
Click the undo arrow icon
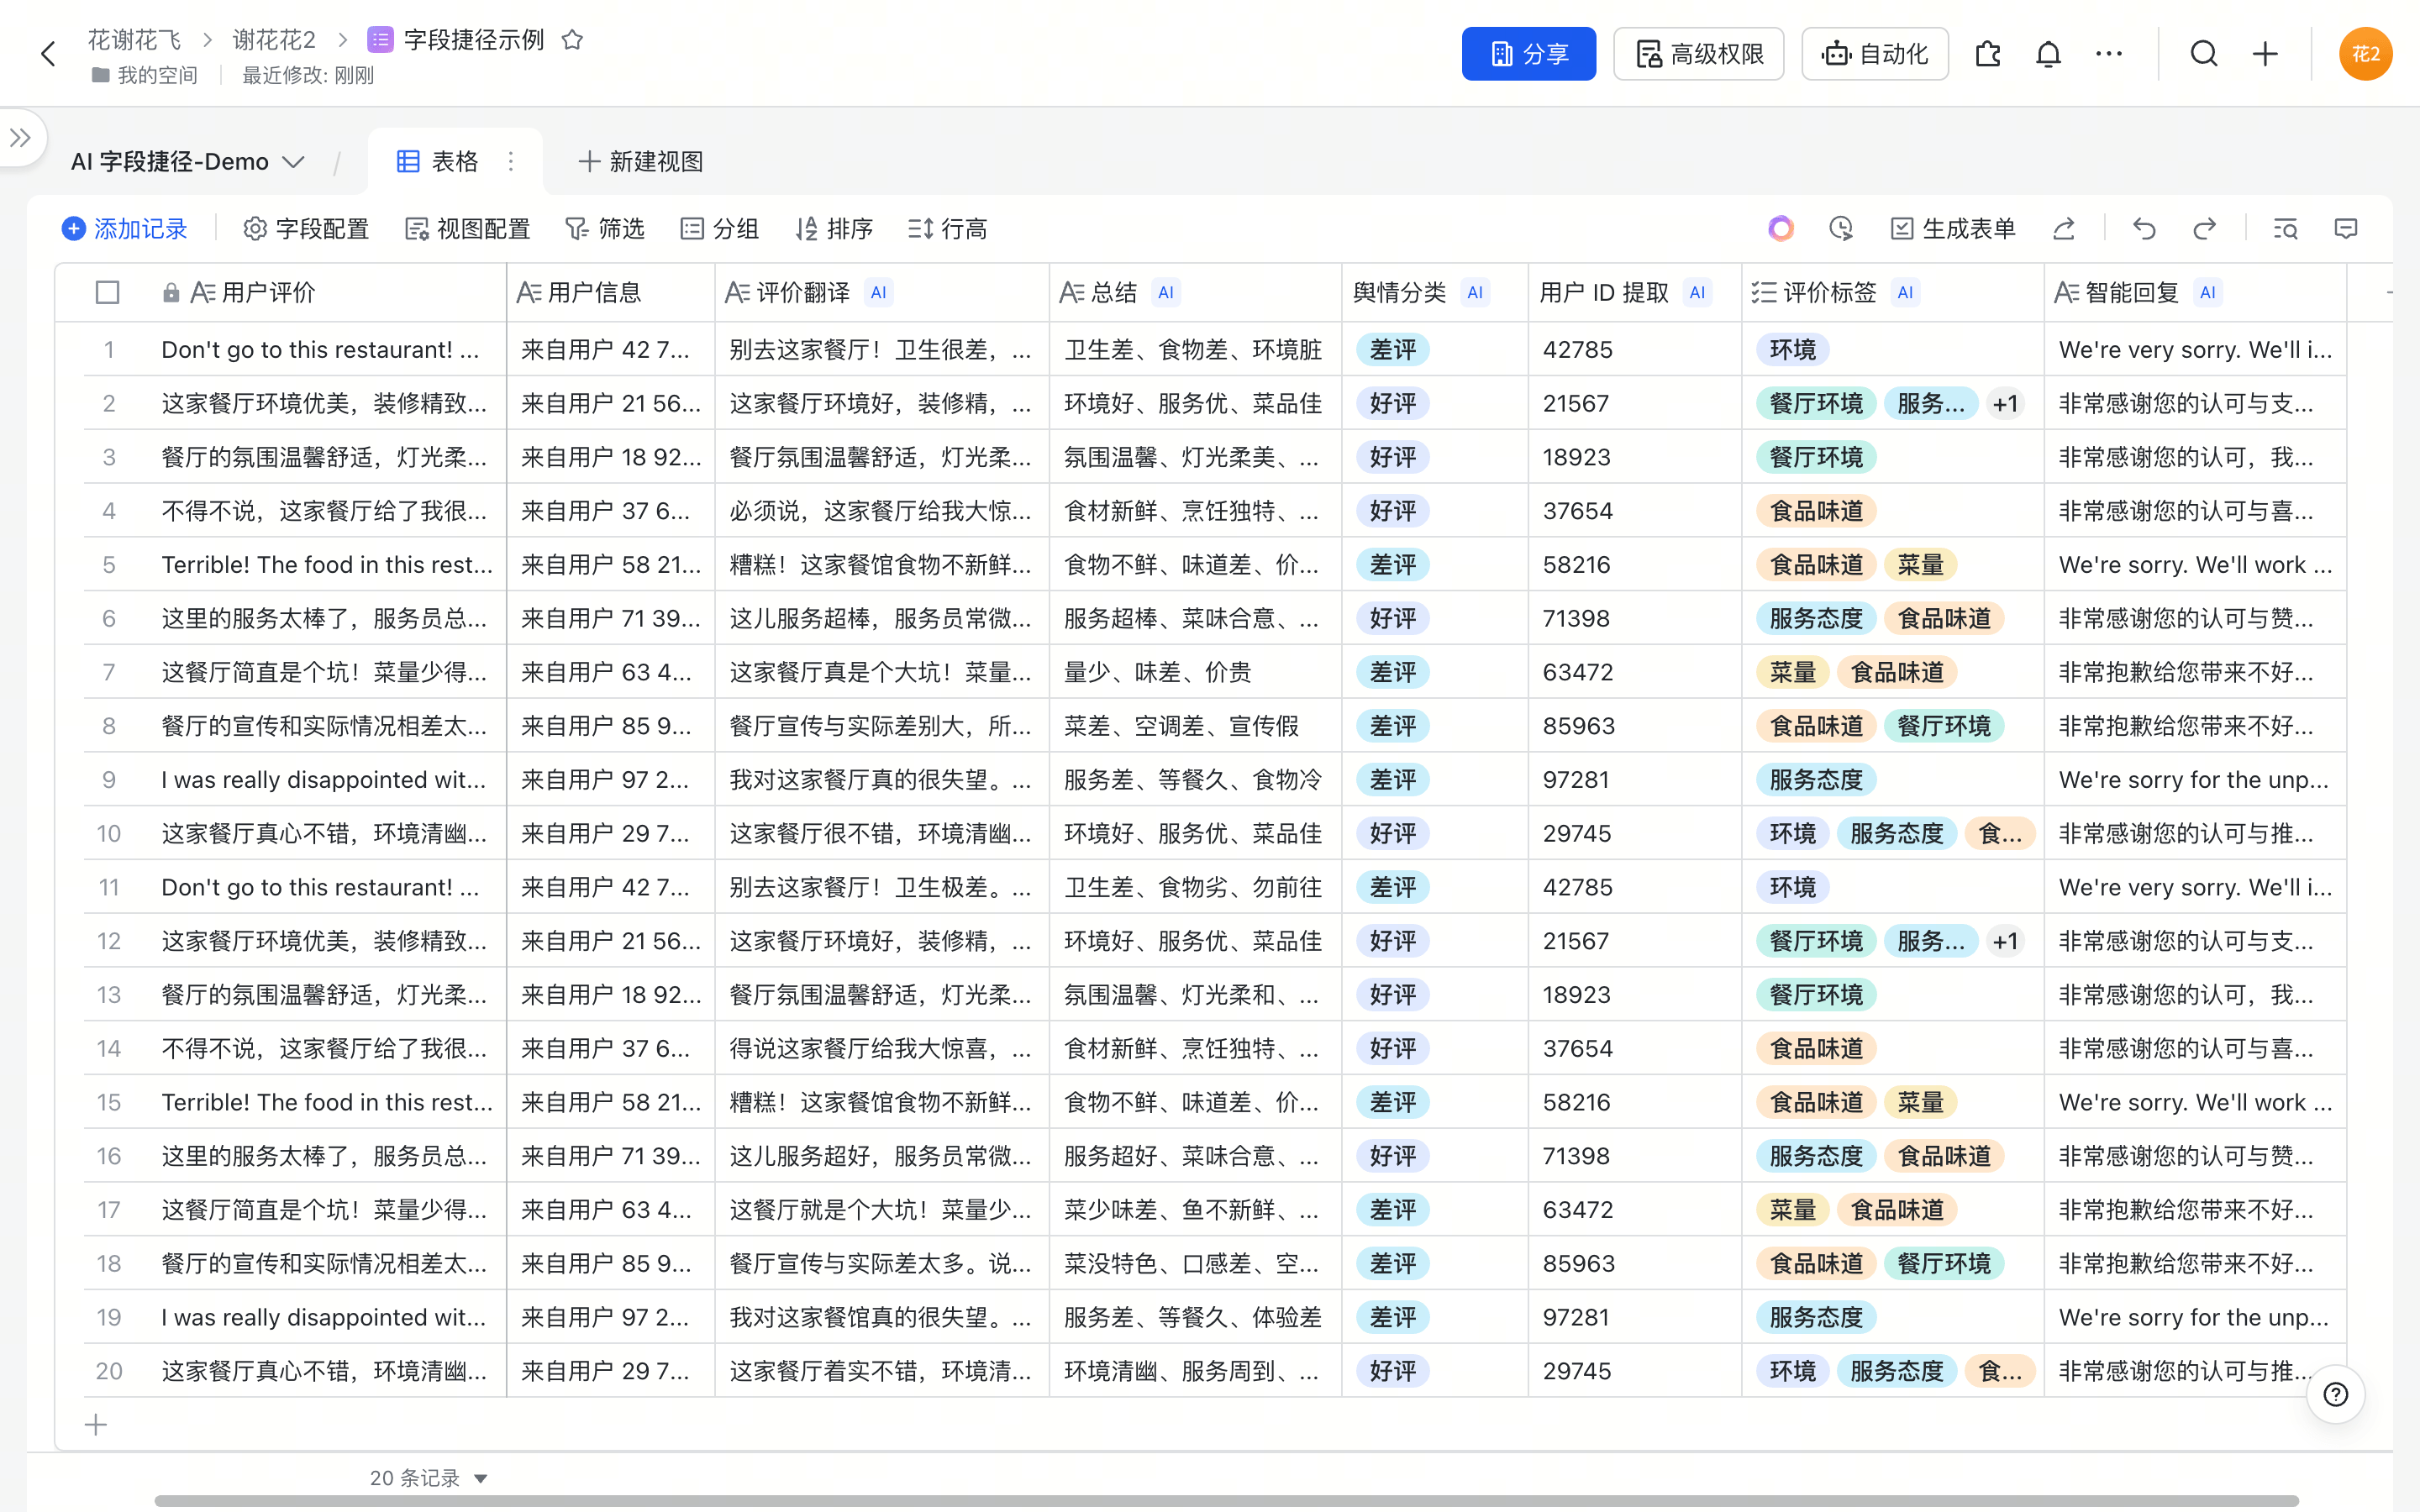[2143, 229]
